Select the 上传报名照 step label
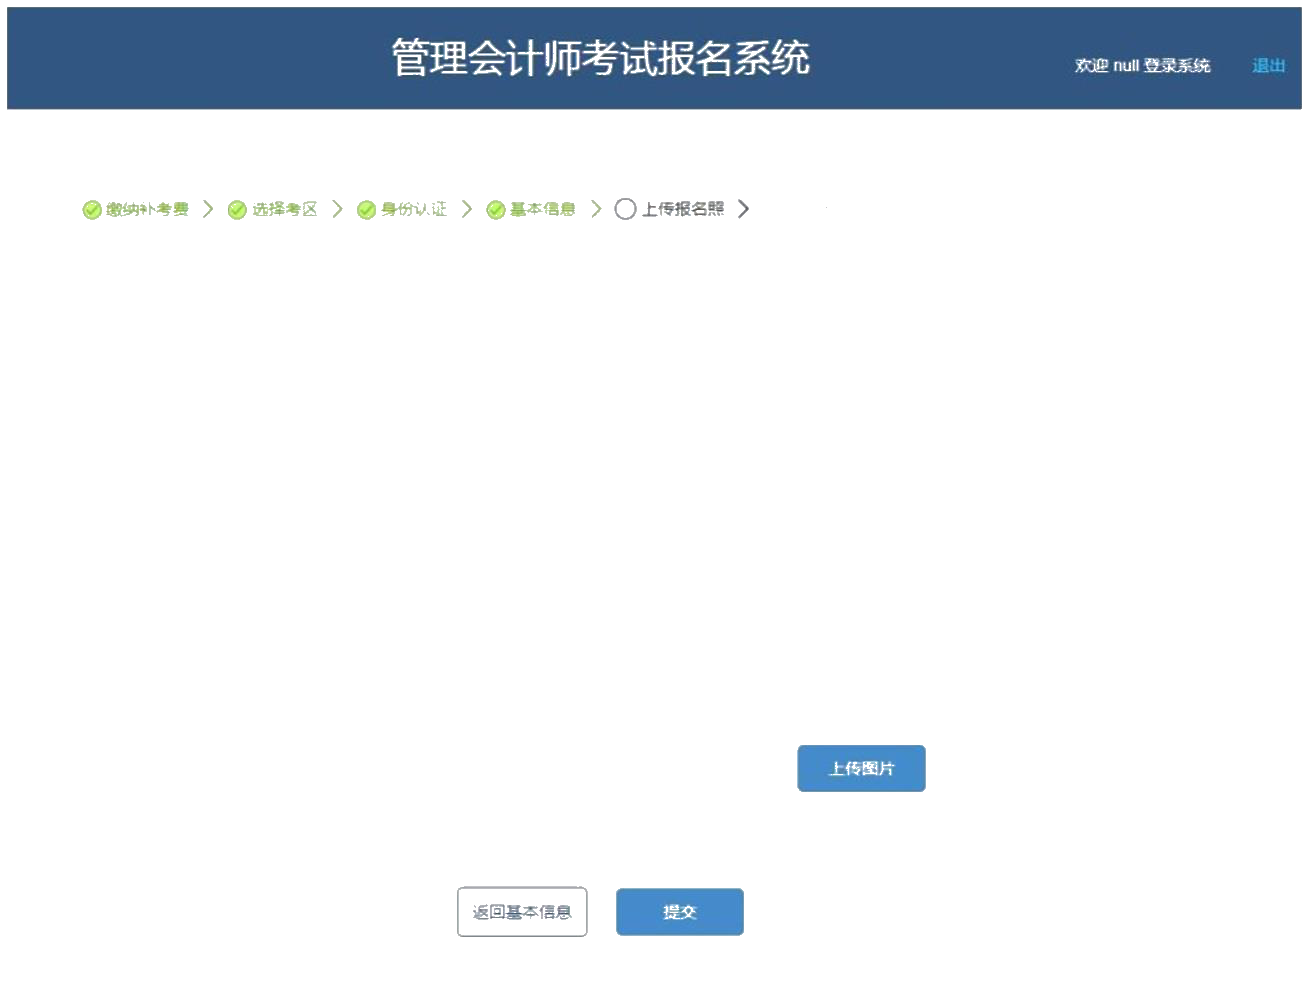1310x1005 pixels. 683,209
